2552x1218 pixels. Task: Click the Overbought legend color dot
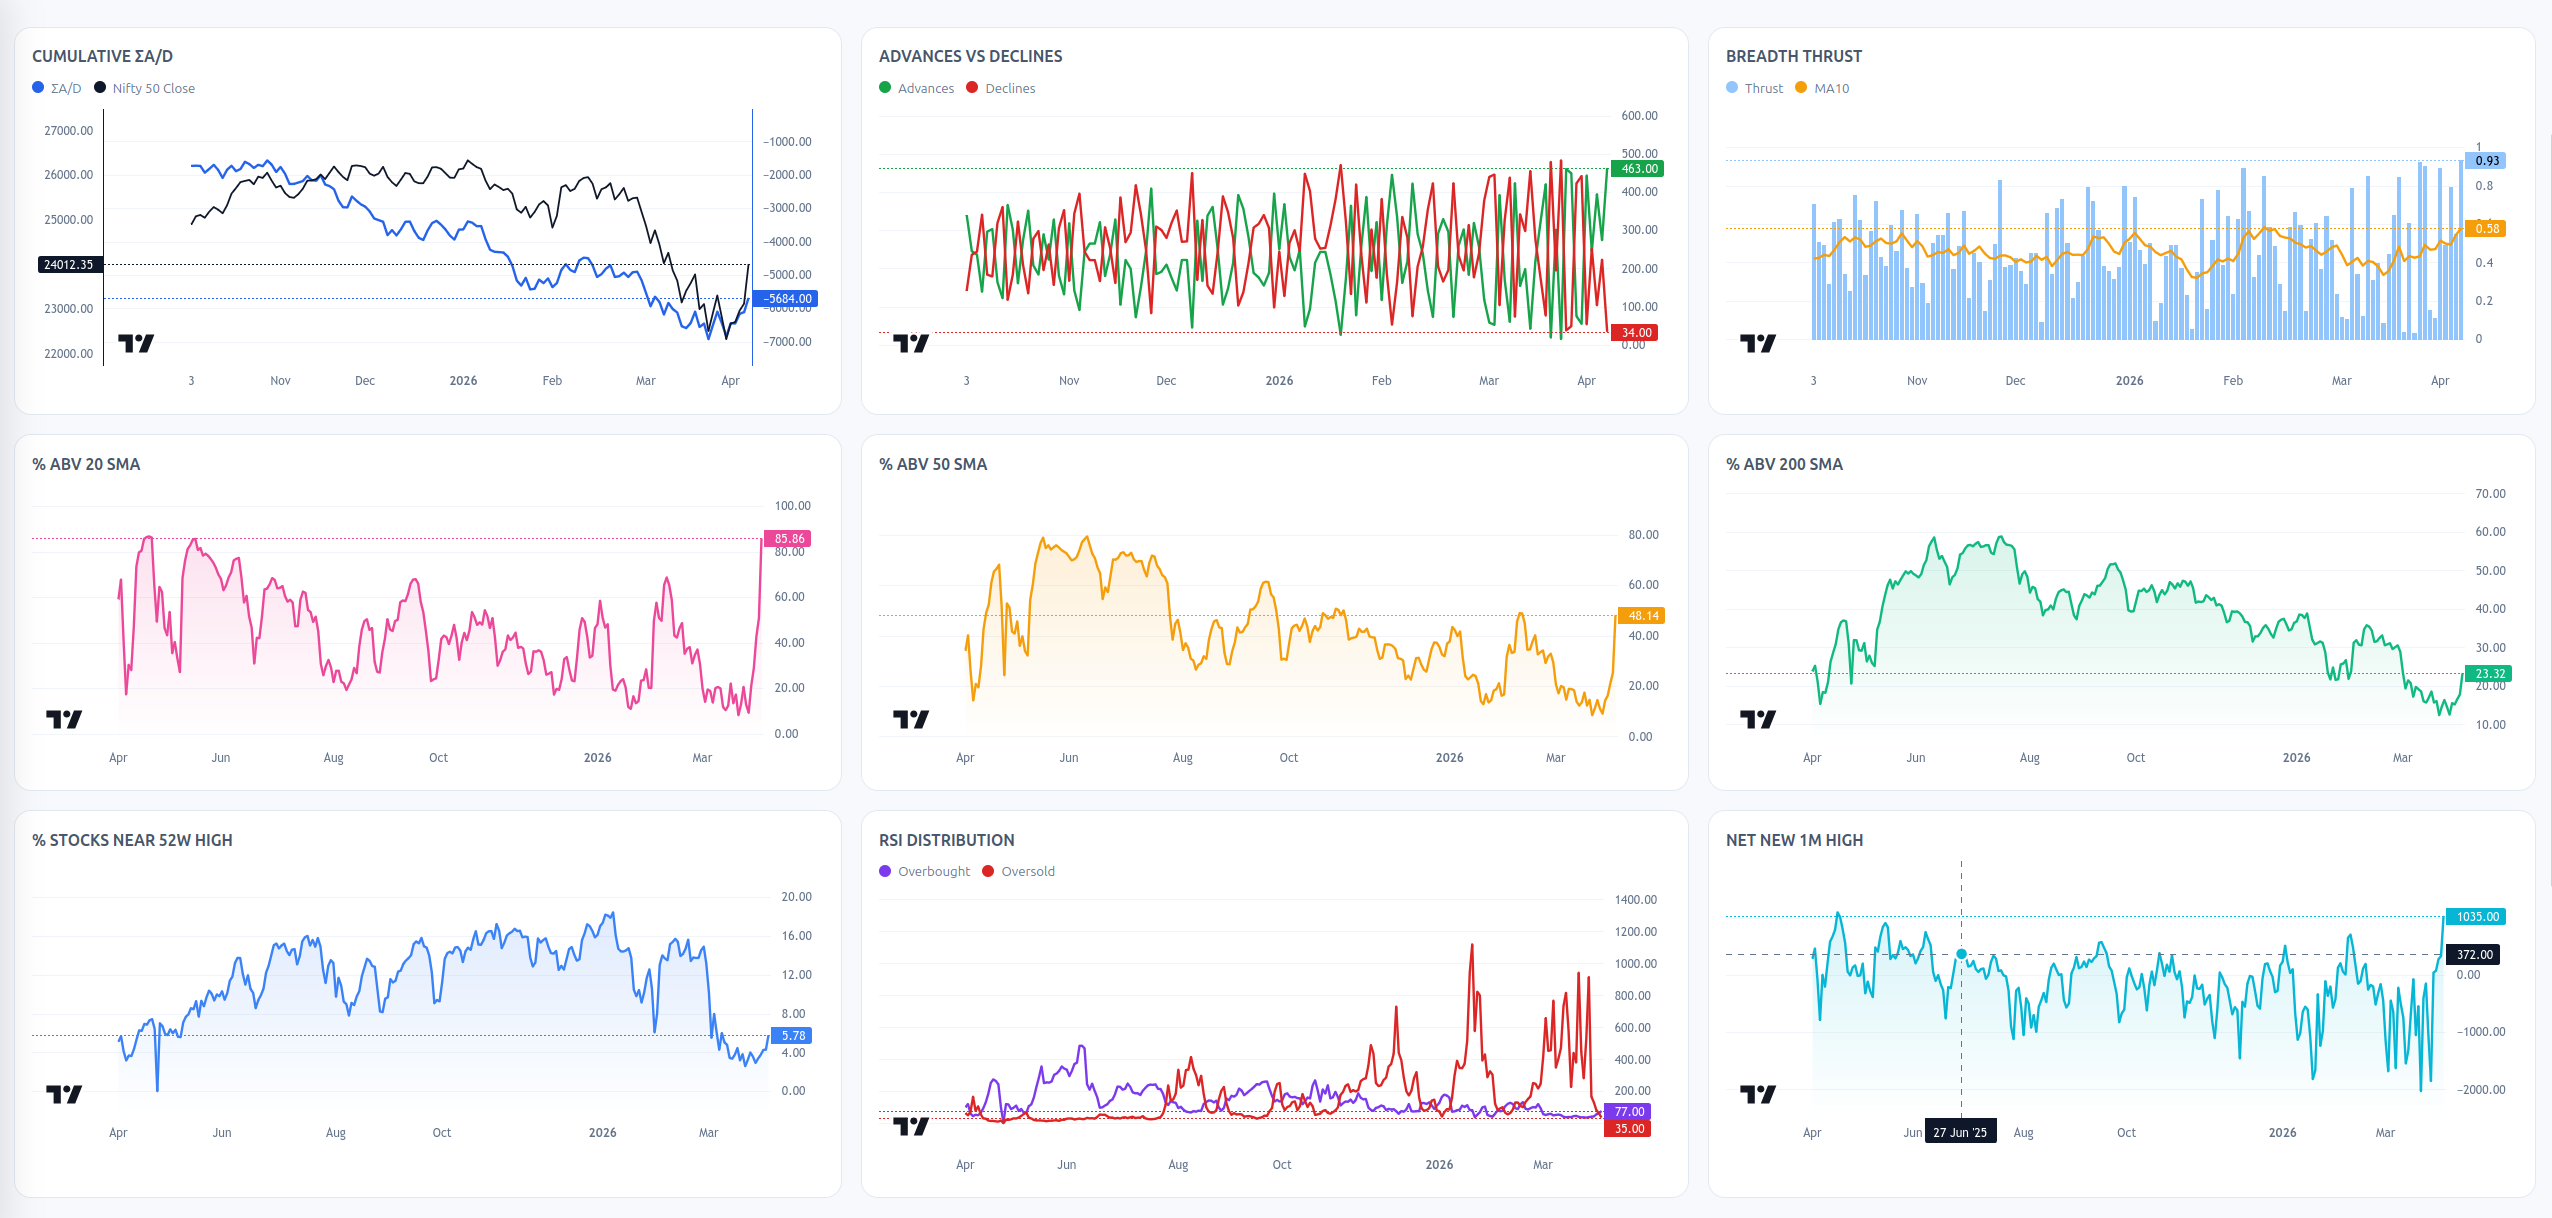885,871
